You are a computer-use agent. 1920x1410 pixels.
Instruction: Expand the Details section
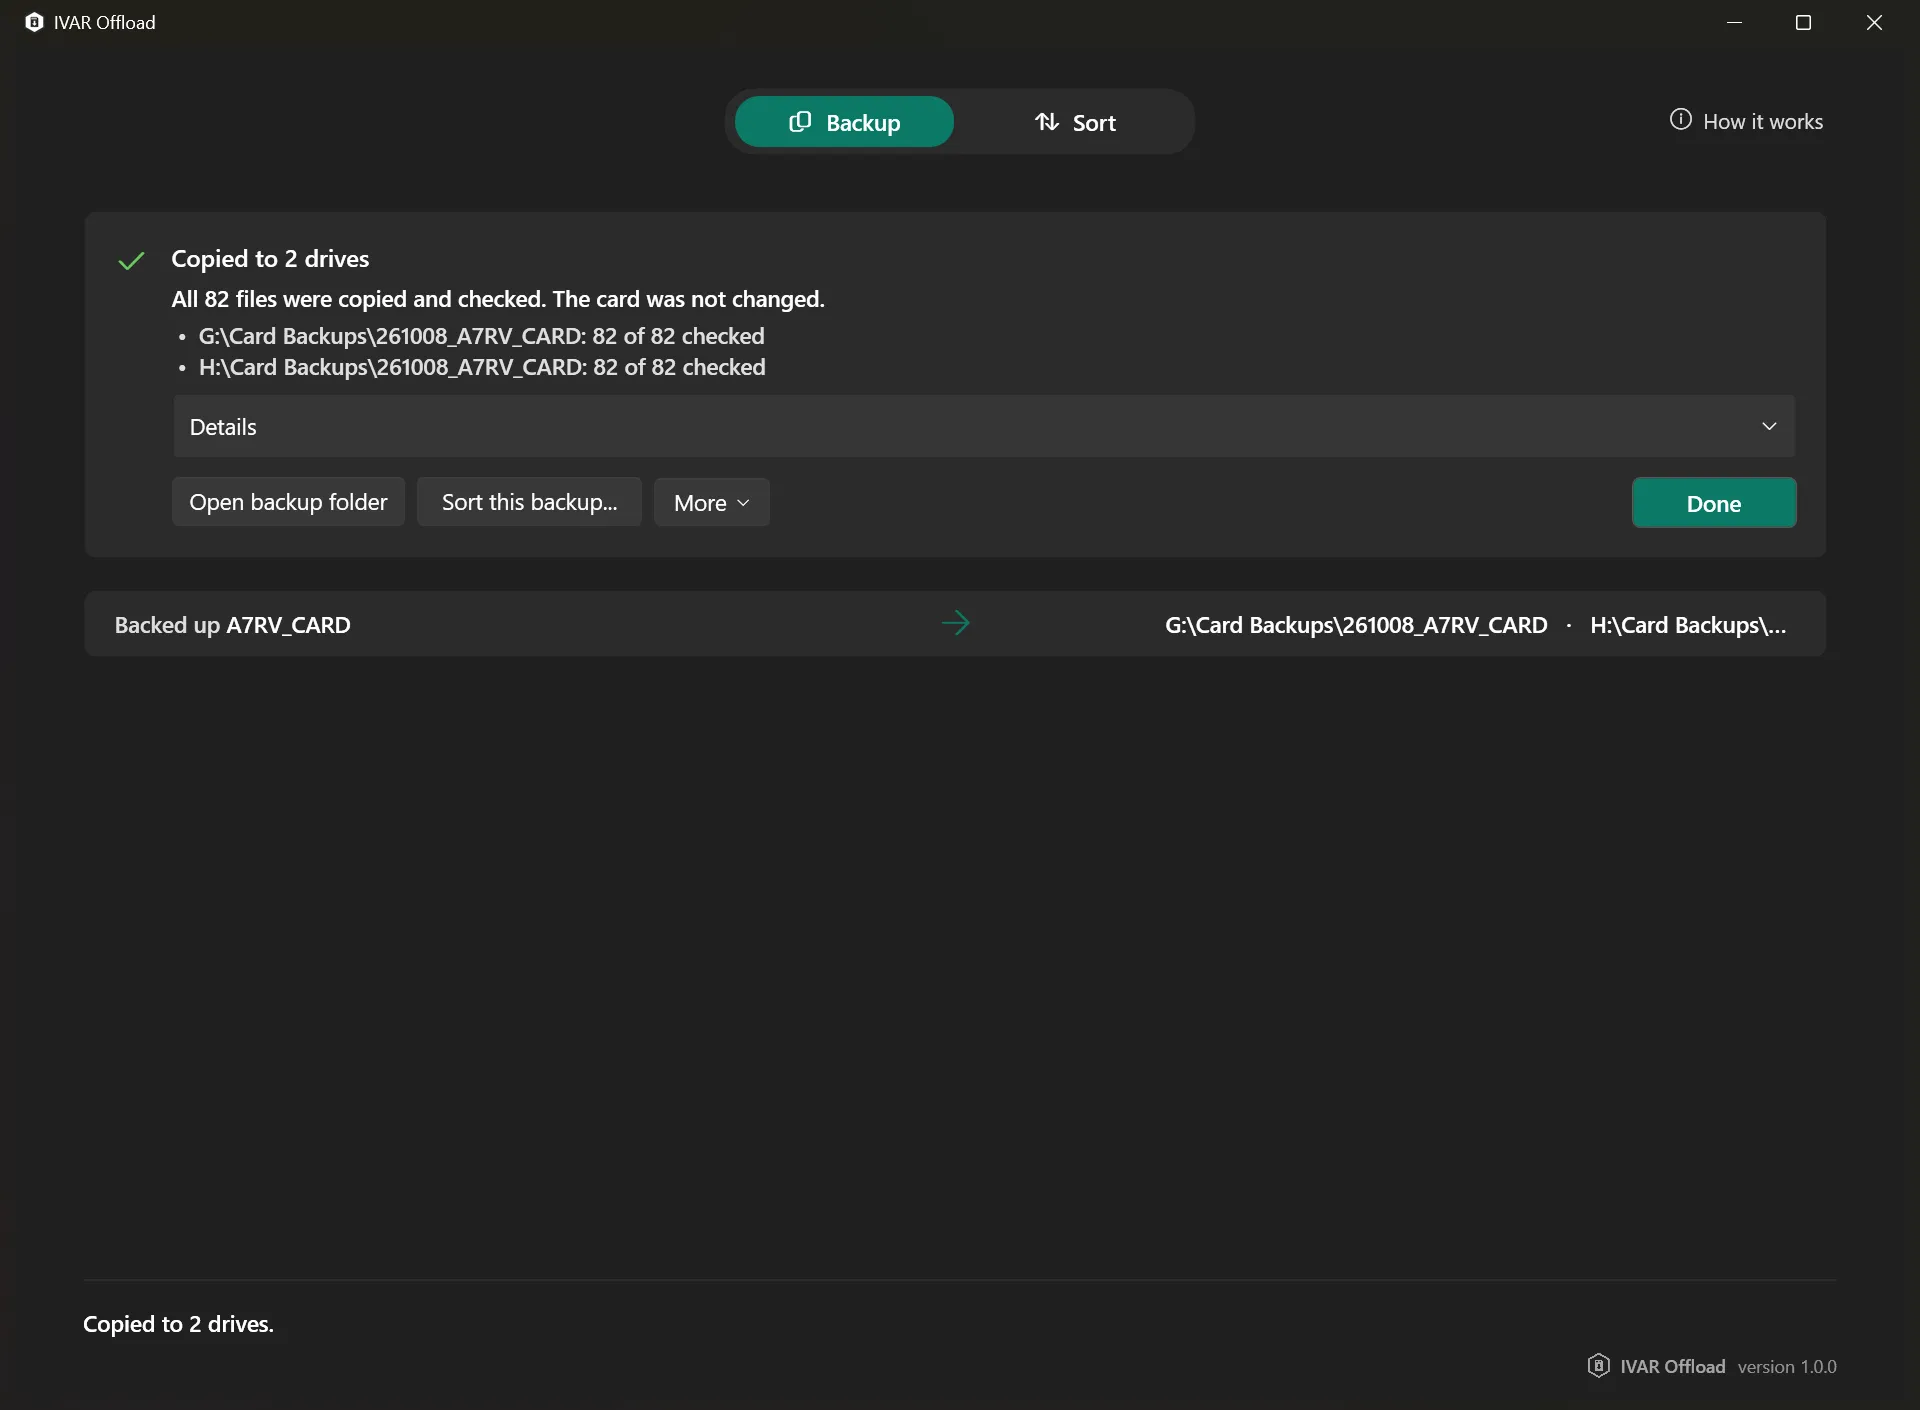[984, 426]
